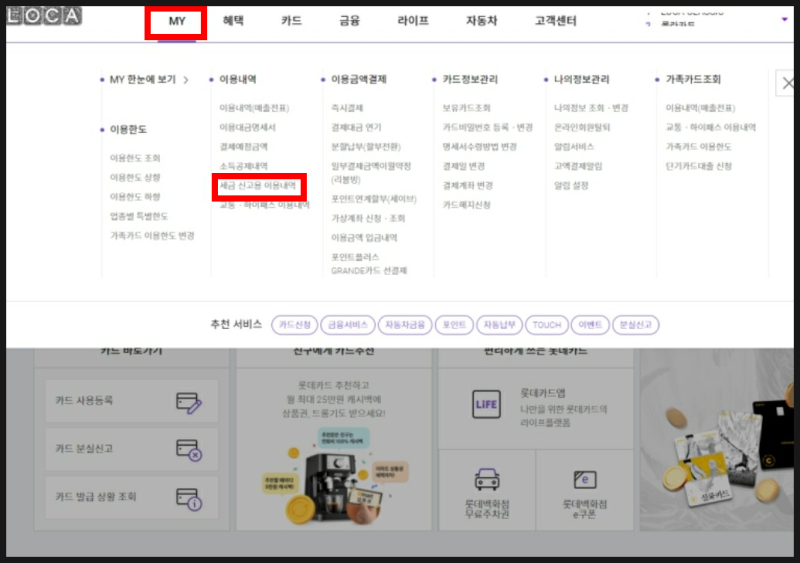Click 명세서수령방법 변경
This screenshot has width=800, height=563.
(x=480, y=147)
